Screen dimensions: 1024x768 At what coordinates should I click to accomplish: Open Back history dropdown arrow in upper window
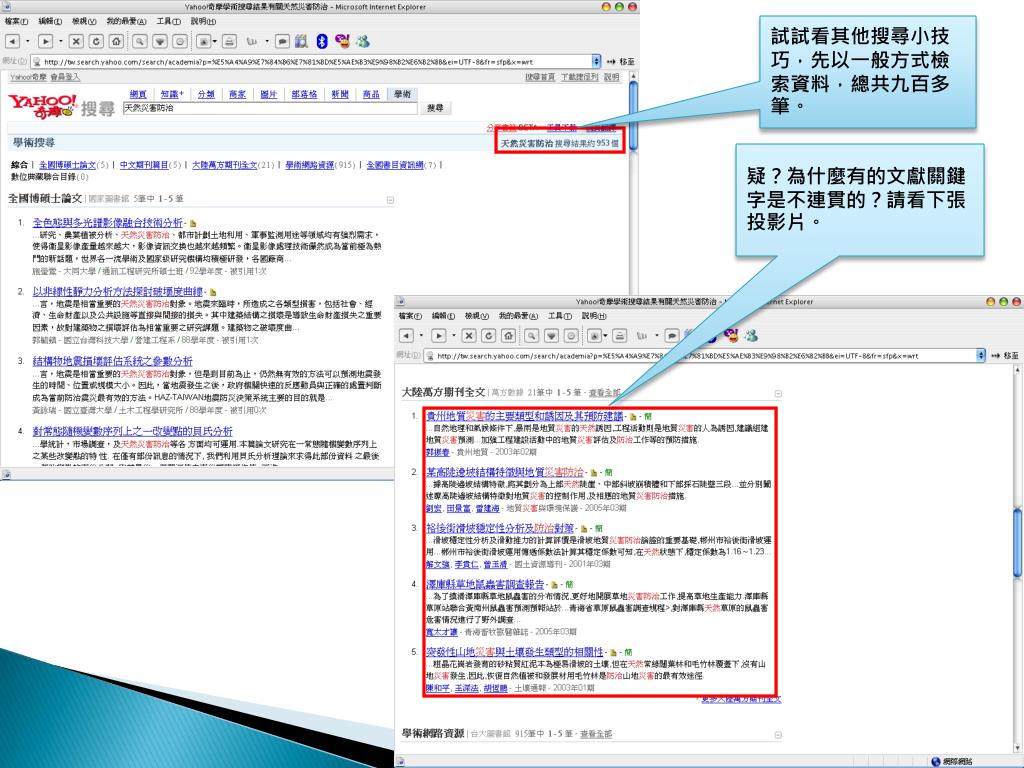[x=27, y=41]
